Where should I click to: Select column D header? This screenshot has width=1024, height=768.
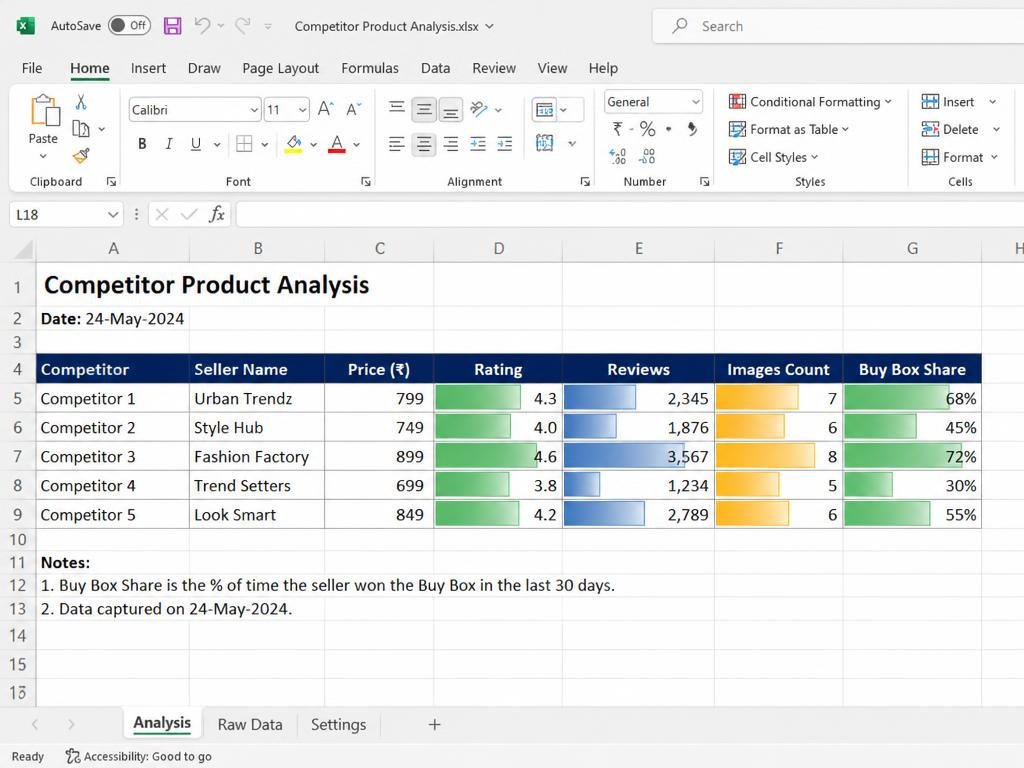498,249
